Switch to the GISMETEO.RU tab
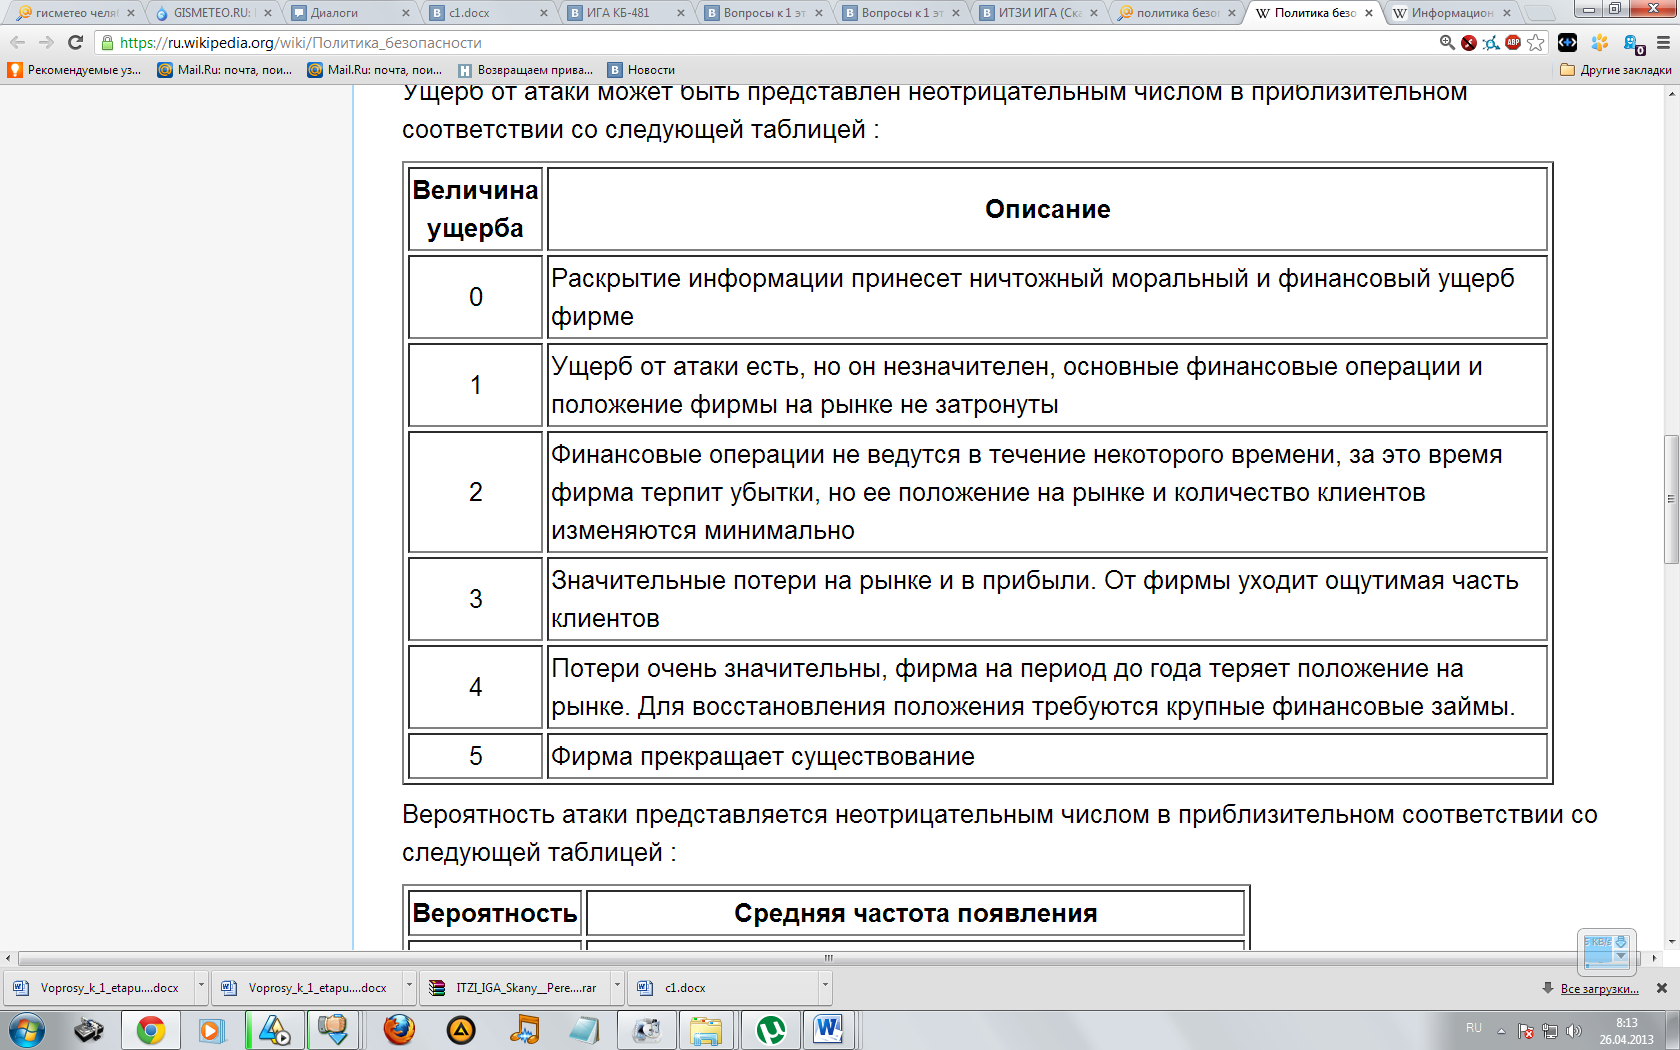 [213, 13]
